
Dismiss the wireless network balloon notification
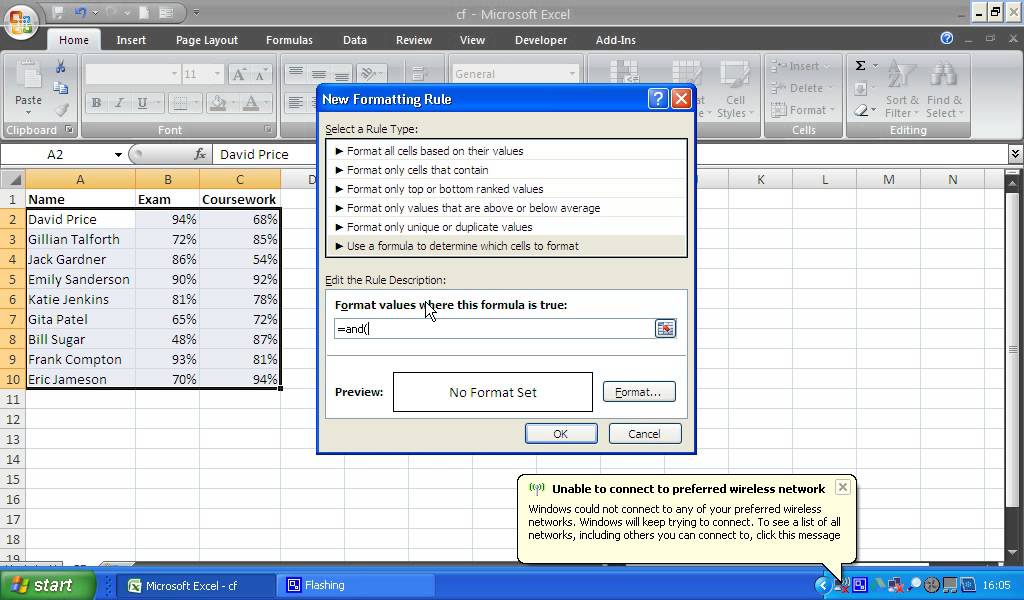[842, 487]
